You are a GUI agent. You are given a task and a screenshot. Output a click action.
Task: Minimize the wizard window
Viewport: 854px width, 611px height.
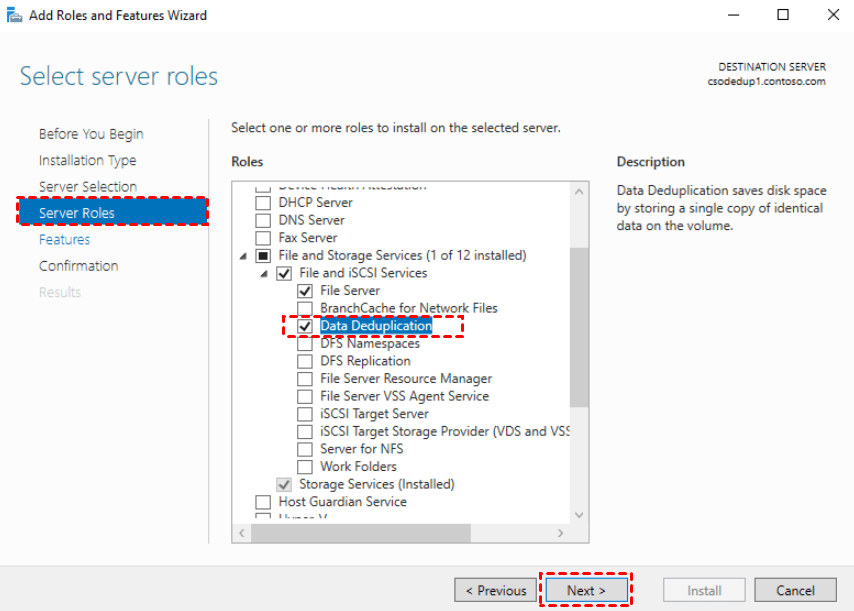734,15
